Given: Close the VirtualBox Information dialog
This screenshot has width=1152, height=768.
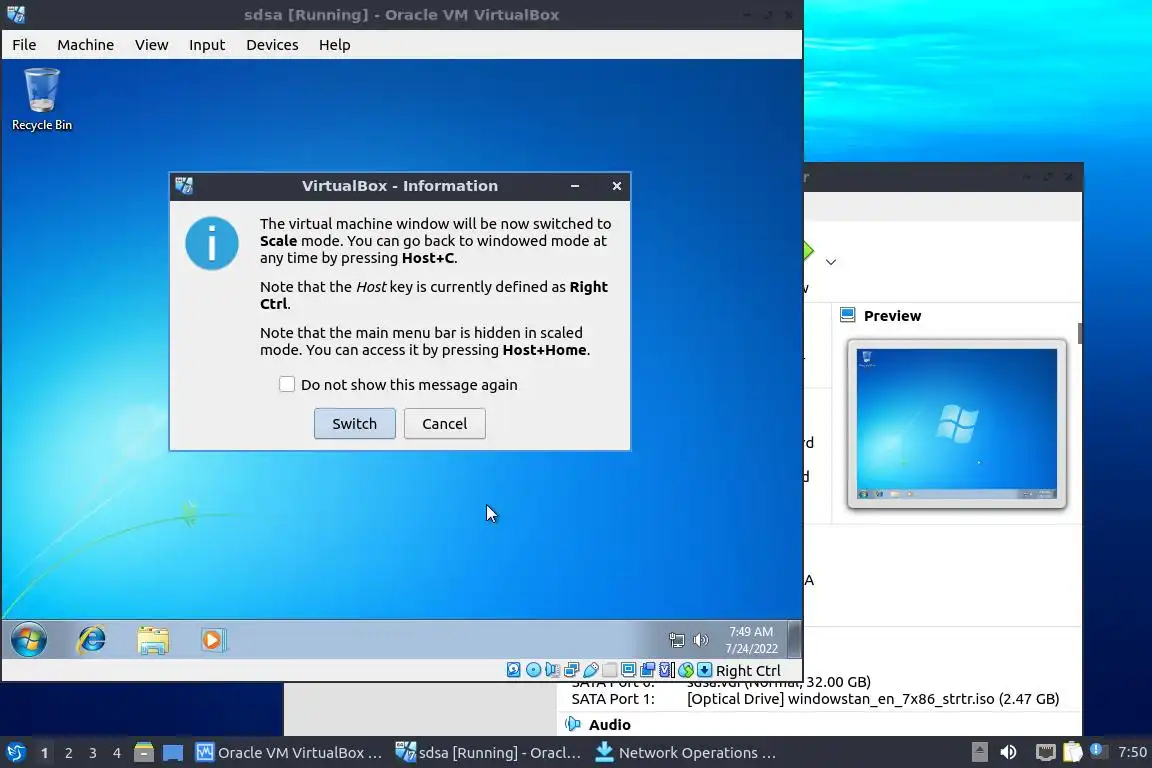Looking at the screenshot, I should [x=616, y=186].
